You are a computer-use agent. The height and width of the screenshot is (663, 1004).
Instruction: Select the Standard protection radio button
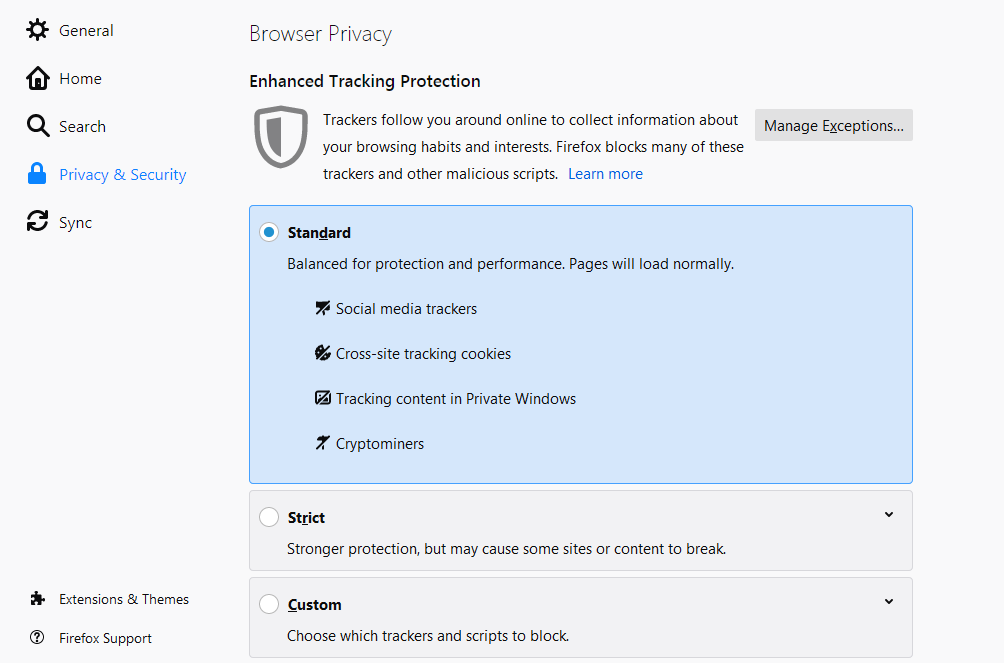point(269,232)
